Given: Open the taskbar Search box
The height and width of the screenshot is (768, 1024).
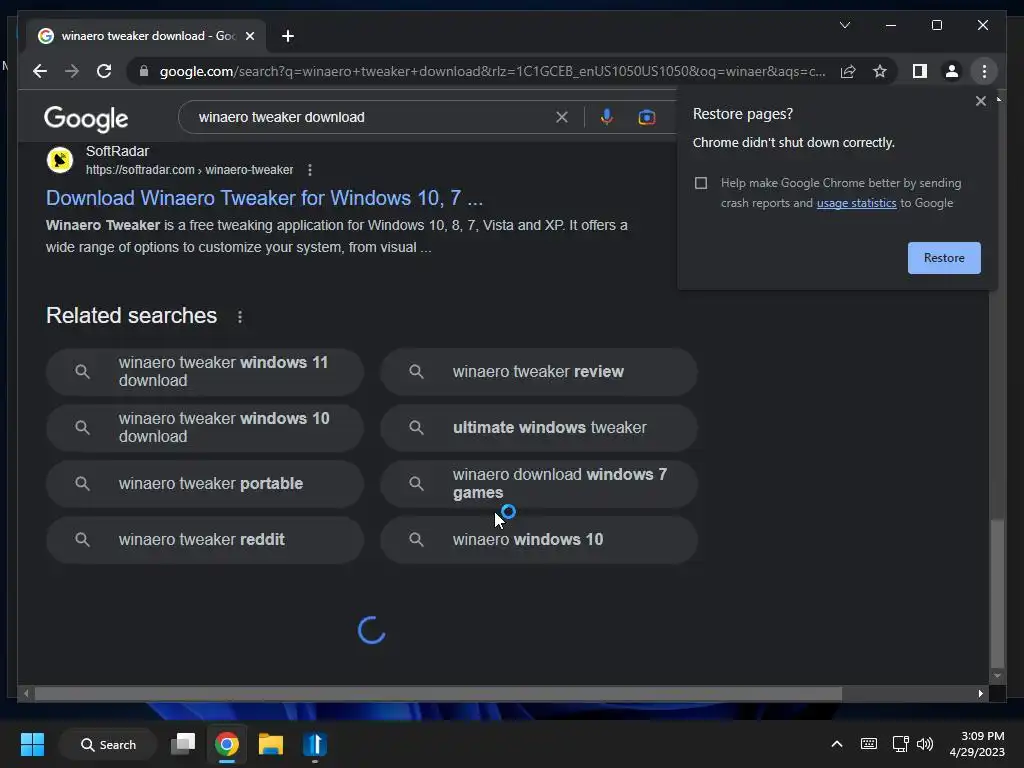Looking at the screenshot, I should pyautogui.click(x=108, y=744).
